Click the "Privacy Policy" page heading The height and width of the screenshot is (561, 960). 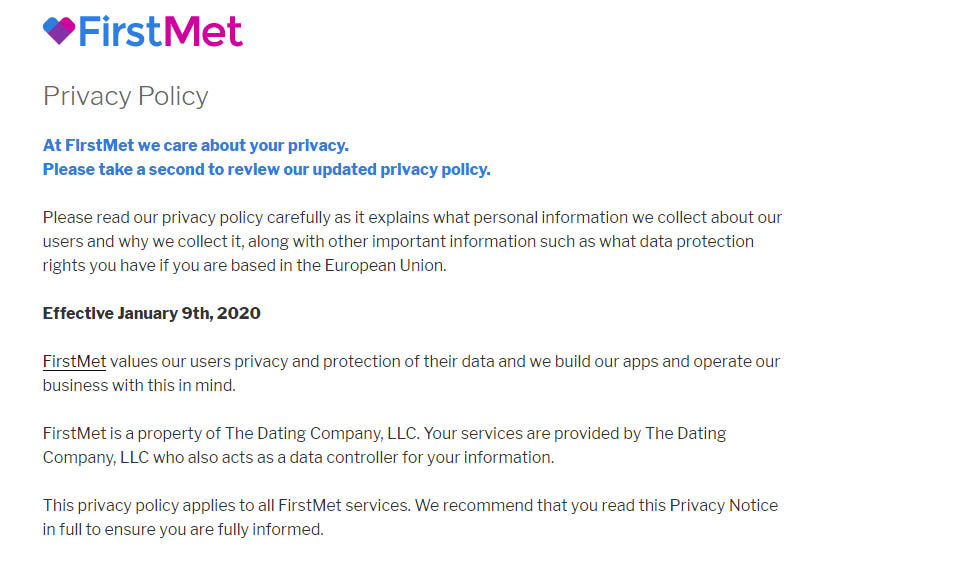(x=125, y=96)
